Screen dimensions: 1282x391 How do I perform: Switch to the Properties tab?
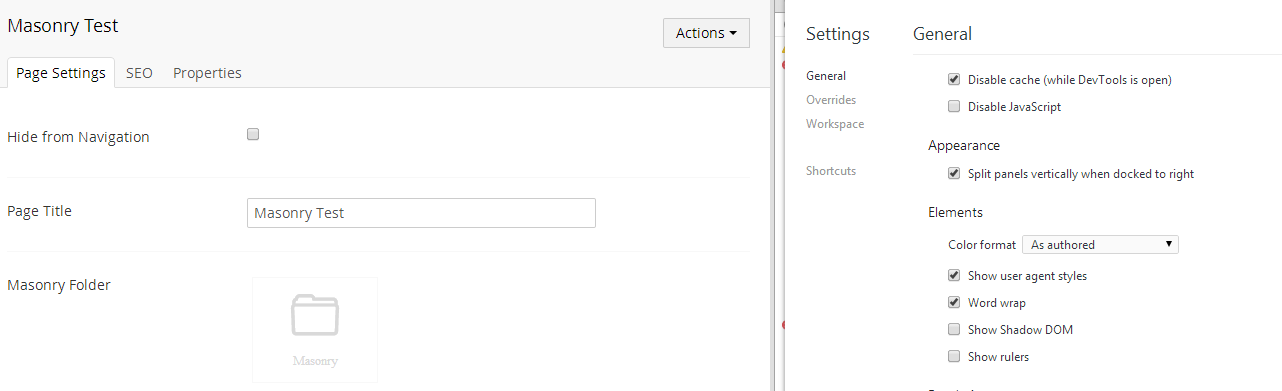[x=207, y=73]
